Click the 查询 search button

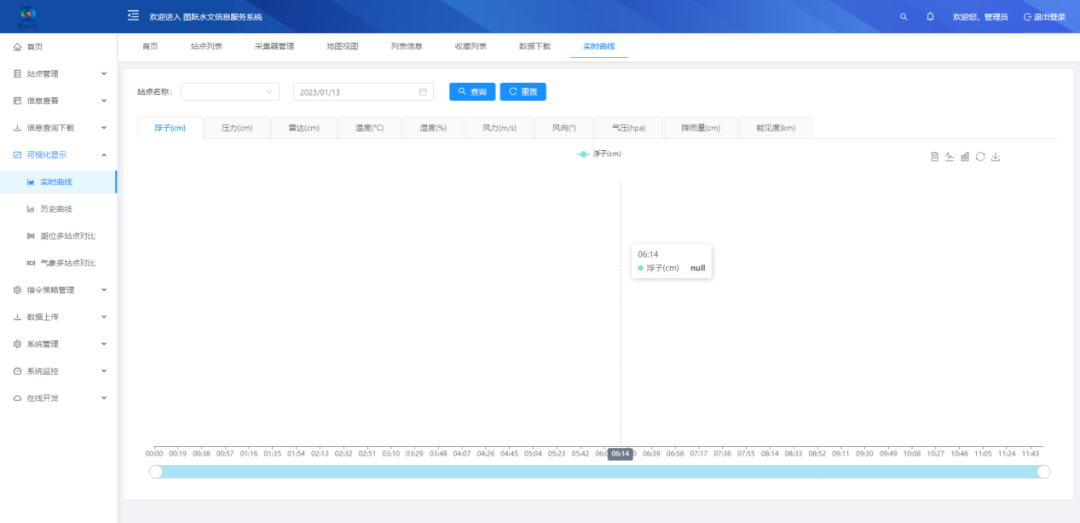point(472,92)
